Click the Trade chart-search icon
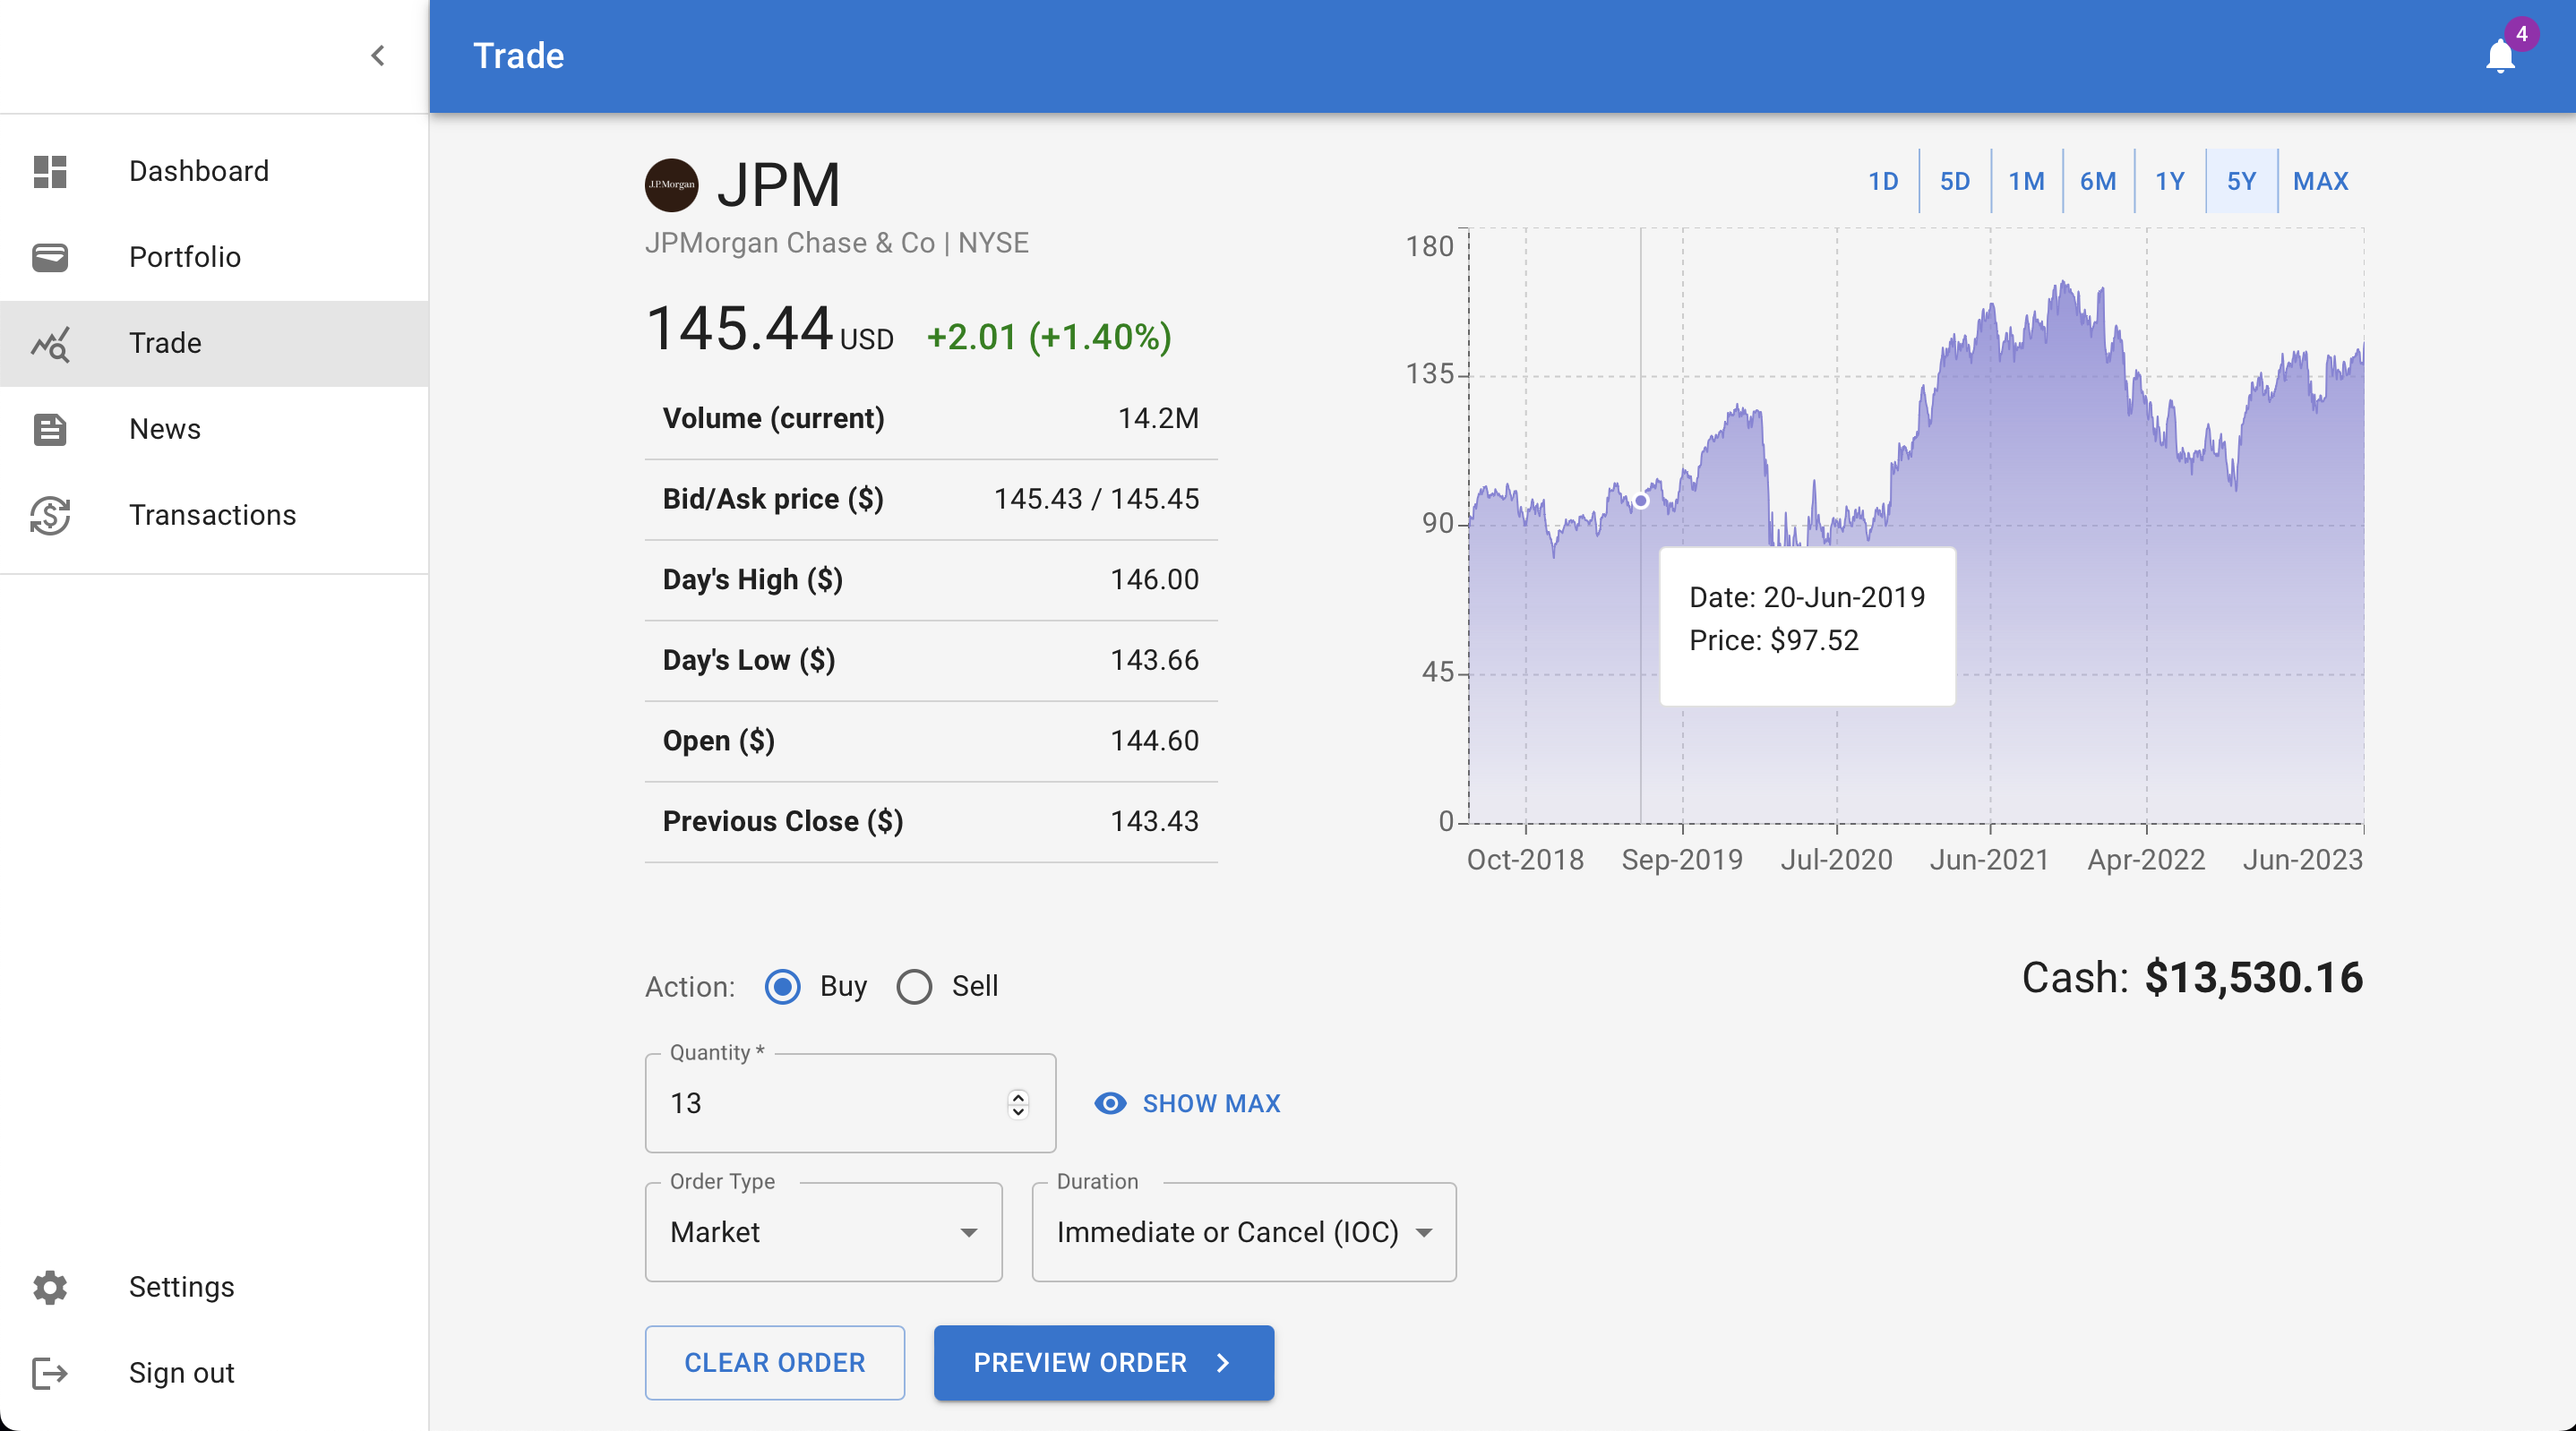 coord(50,343)
